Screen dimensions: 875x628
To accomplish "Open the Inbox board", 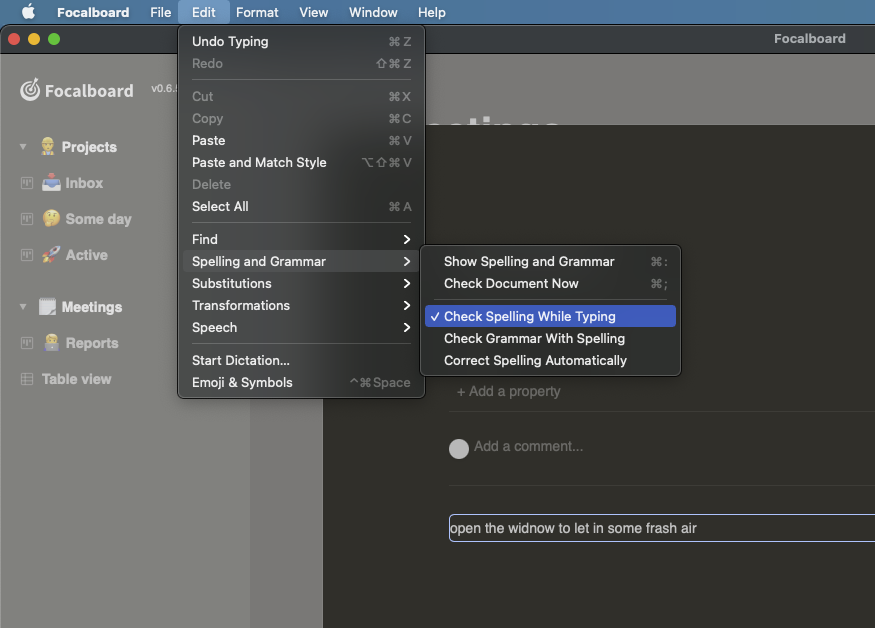I will (x=84, y=183).
